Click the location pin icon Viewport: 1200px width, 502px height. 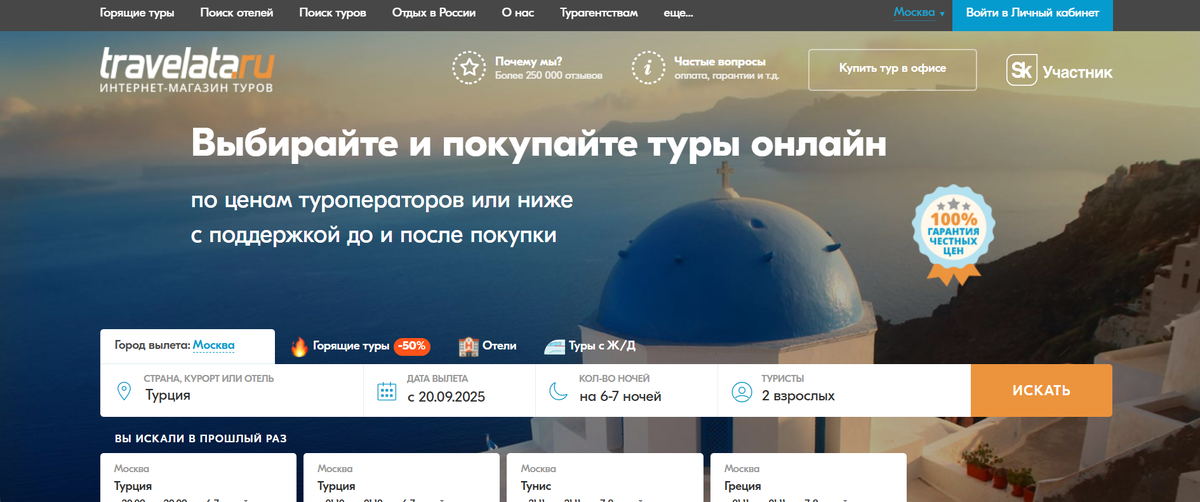tap(124, 391)
